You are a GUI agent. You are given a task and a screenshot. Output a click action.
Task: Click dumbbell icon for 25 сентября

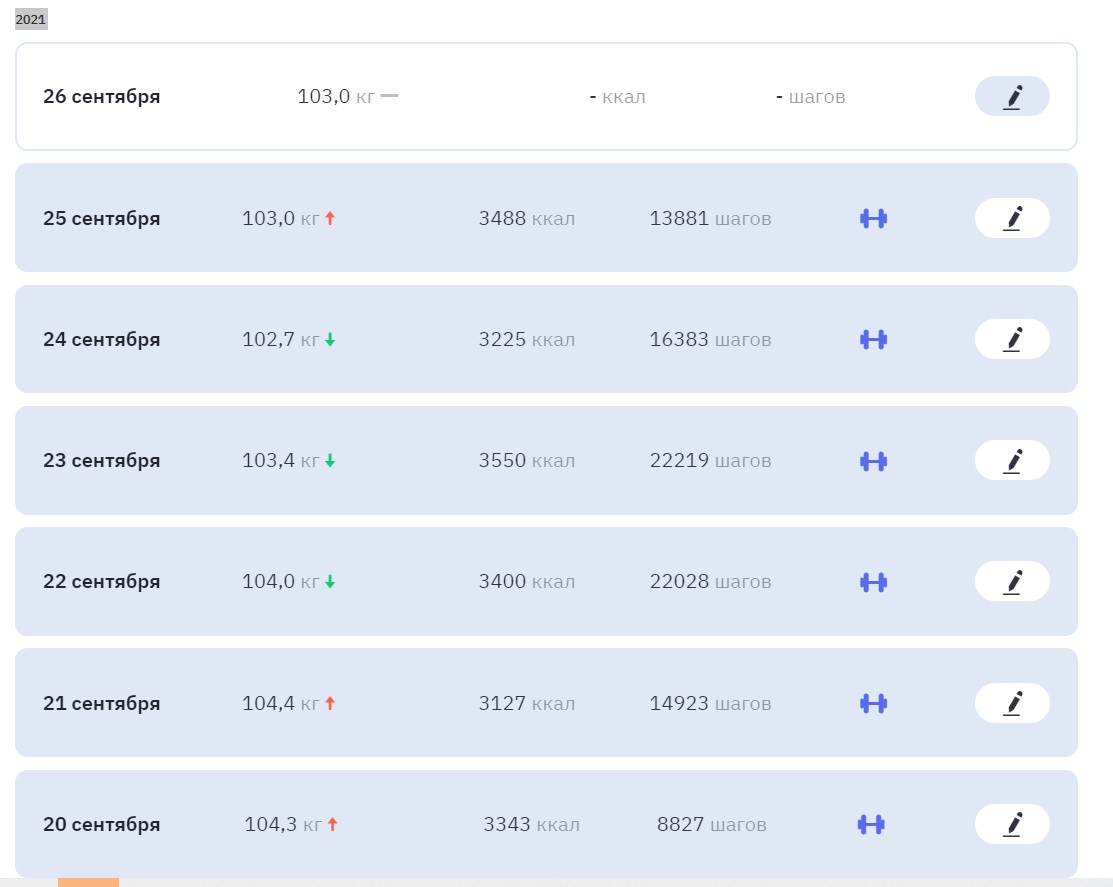tap(873, 219)
